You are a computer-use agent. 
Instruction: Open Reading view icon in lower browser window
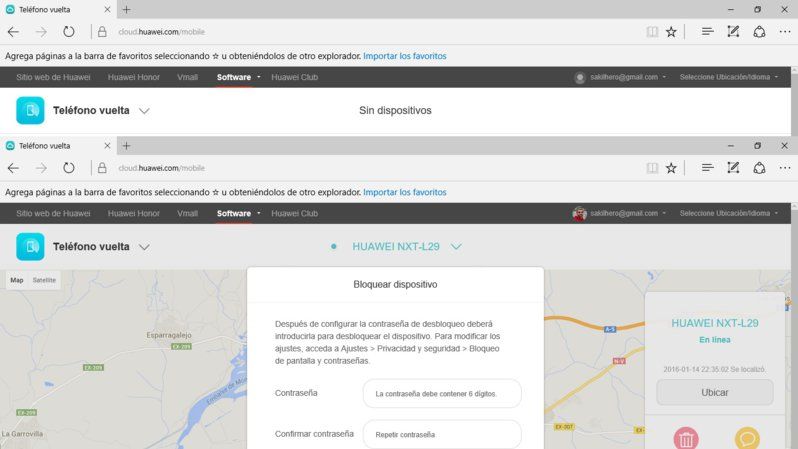[x=652, y=168]
